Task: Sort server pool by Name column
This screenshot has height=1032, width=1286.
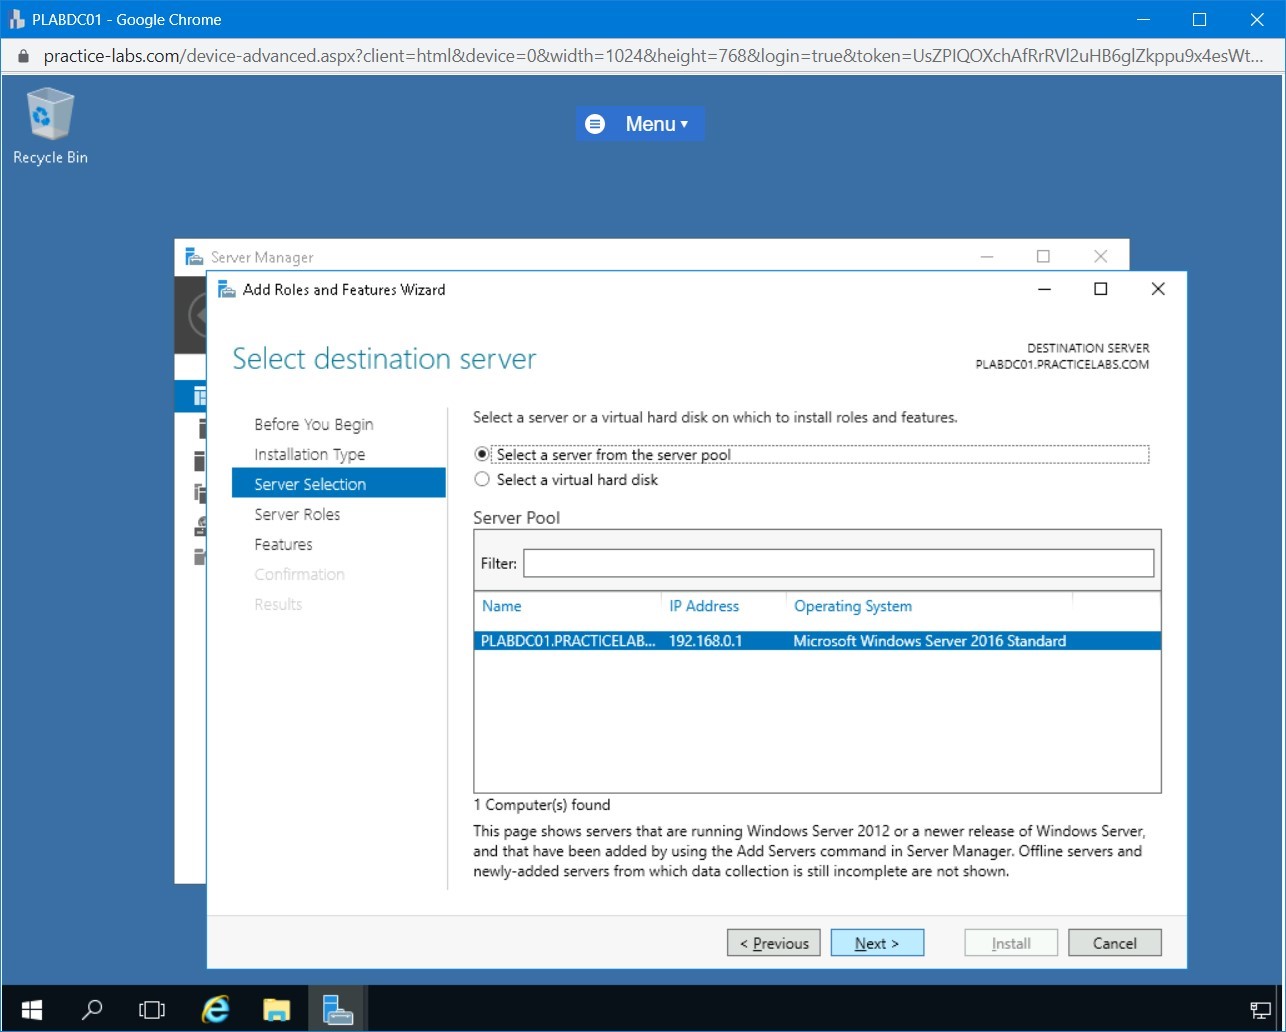Action: coord(501,606)
